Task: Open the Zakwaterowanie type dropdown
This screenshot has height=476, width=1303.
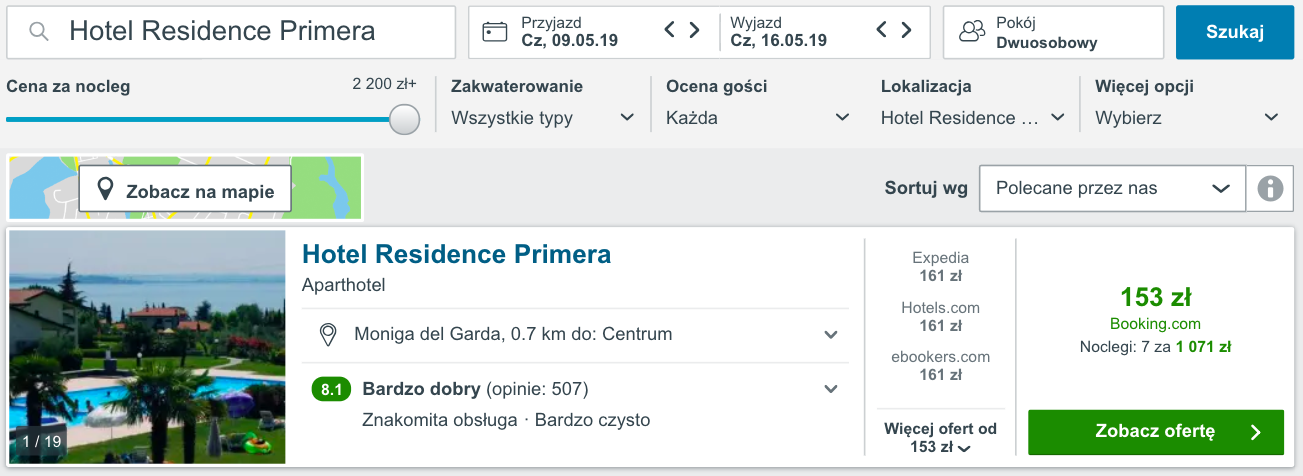Action: pyautogui.click(x=542, y=118)
